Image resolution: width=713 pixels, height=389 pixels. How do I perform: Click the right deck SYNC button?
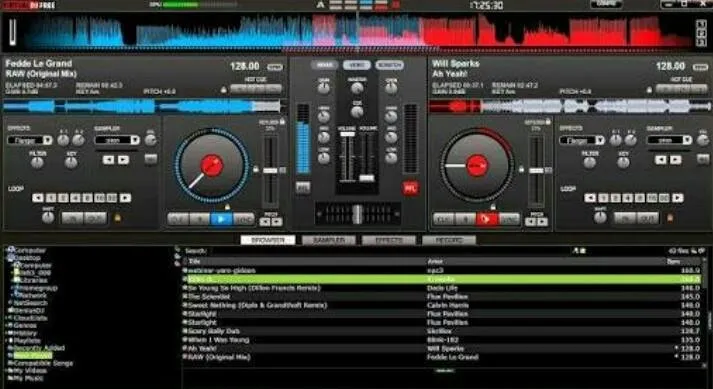(x=509, y=219)
